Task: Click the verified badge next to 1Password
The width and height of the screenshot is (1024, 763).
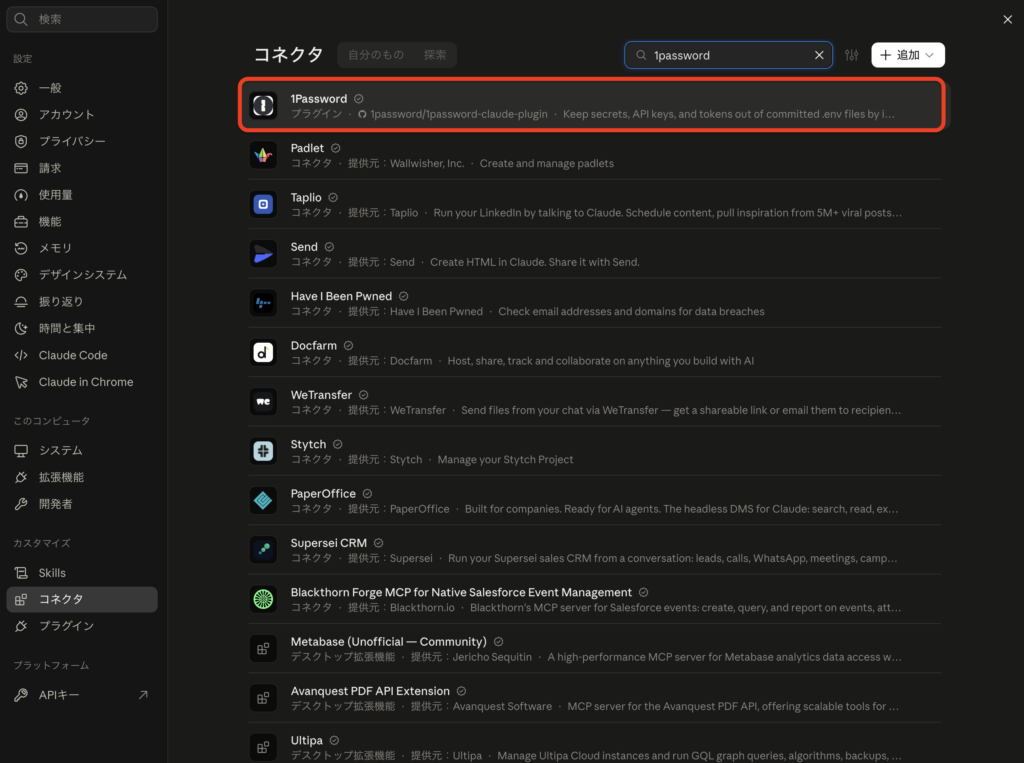Action: click(359, 99)
